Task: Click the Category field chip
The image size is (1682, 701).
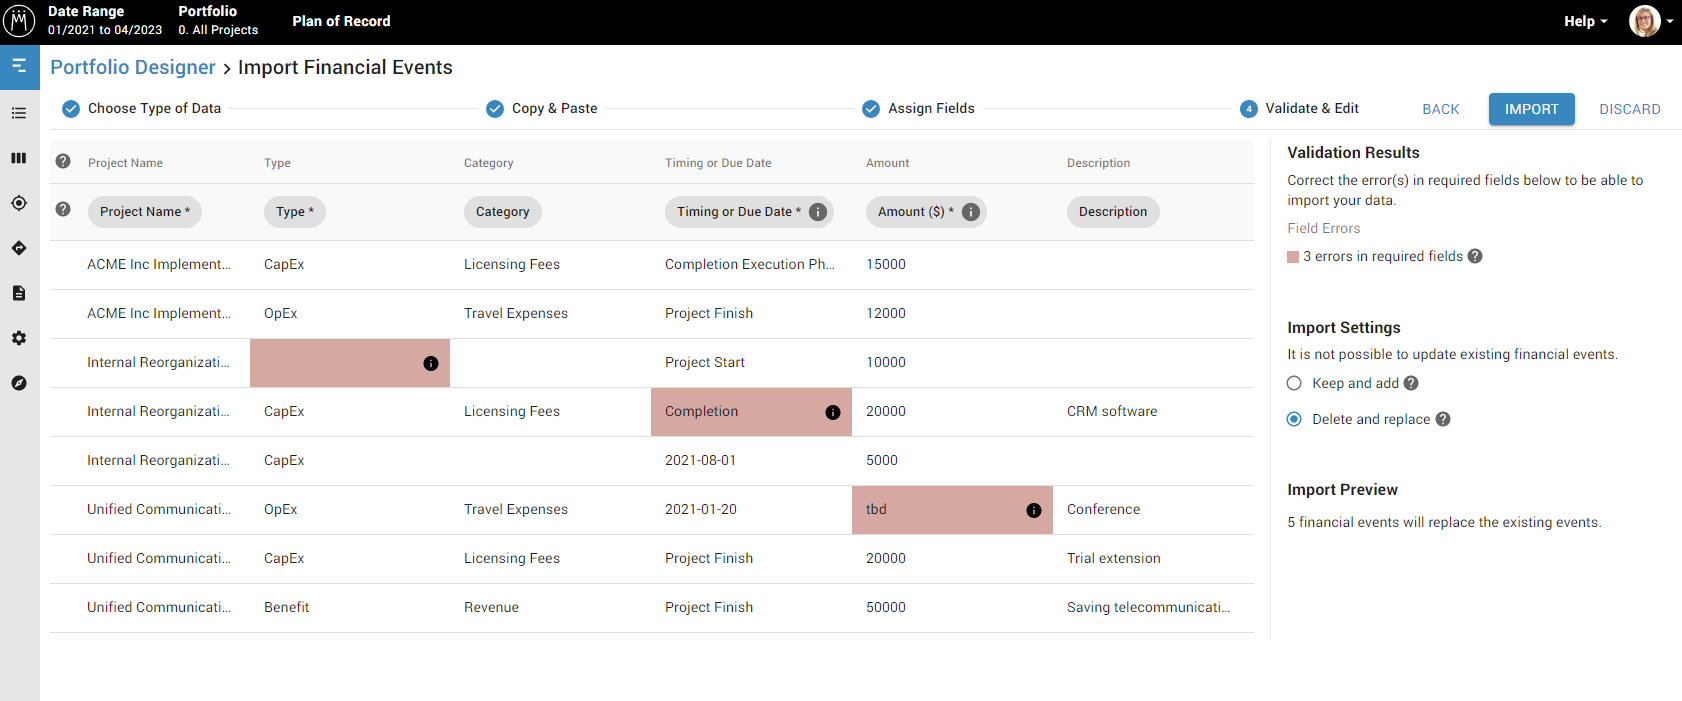Action: point(503,212)
